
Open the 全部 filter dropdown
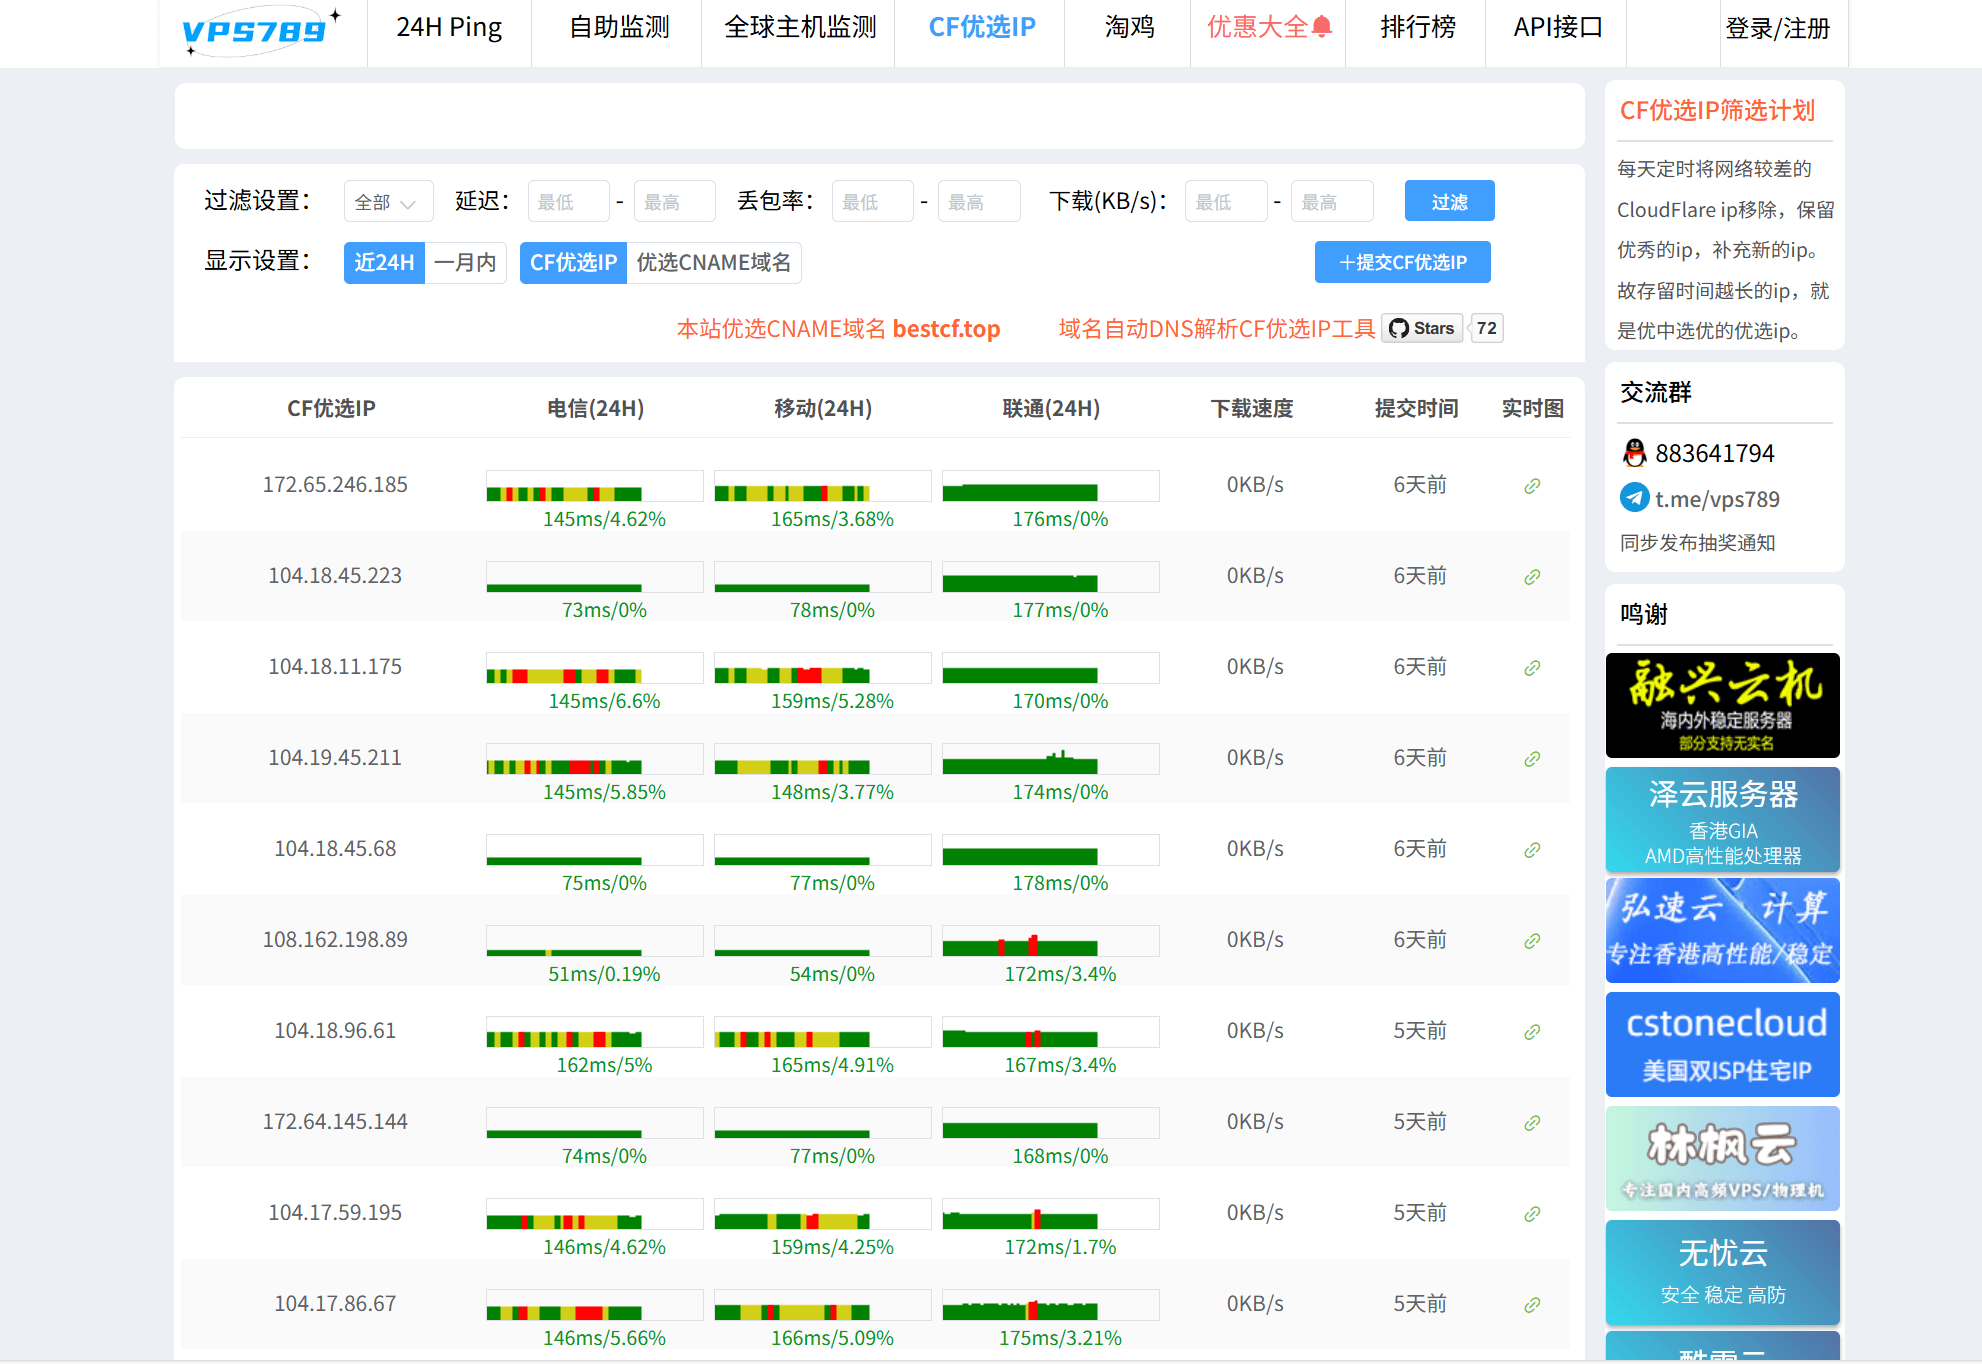click(x=388, y=200)
